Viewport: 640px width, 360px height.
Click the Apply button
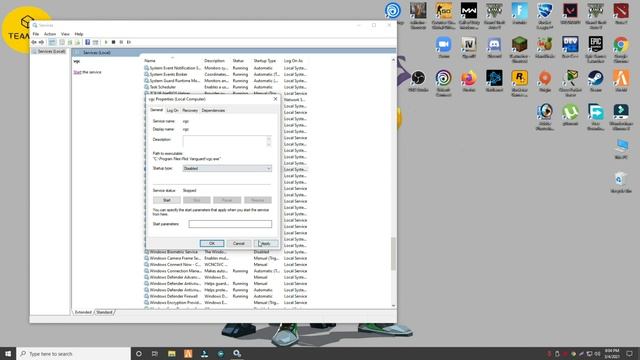(266, 243)
